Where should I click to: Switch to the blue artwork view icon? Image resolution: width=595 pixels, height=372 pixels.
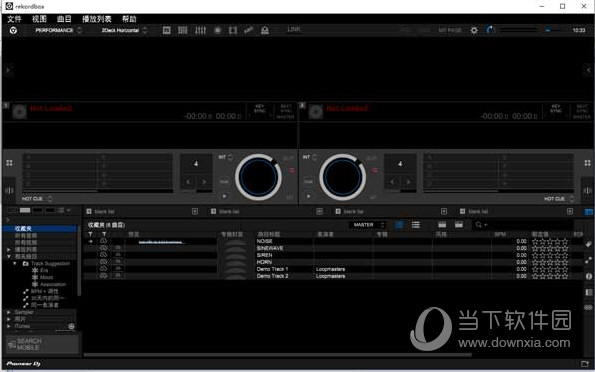coord(399,225)
